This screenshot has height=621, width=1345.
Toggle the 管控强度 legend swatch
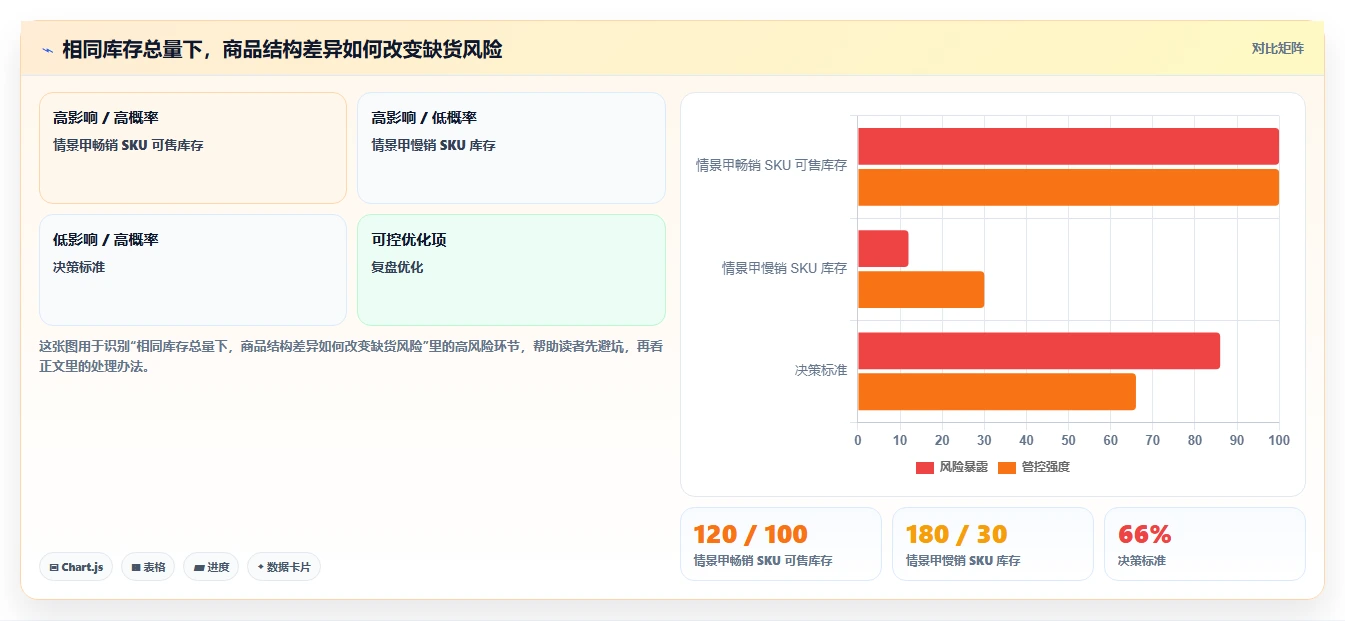click(x=1007, y=467)
